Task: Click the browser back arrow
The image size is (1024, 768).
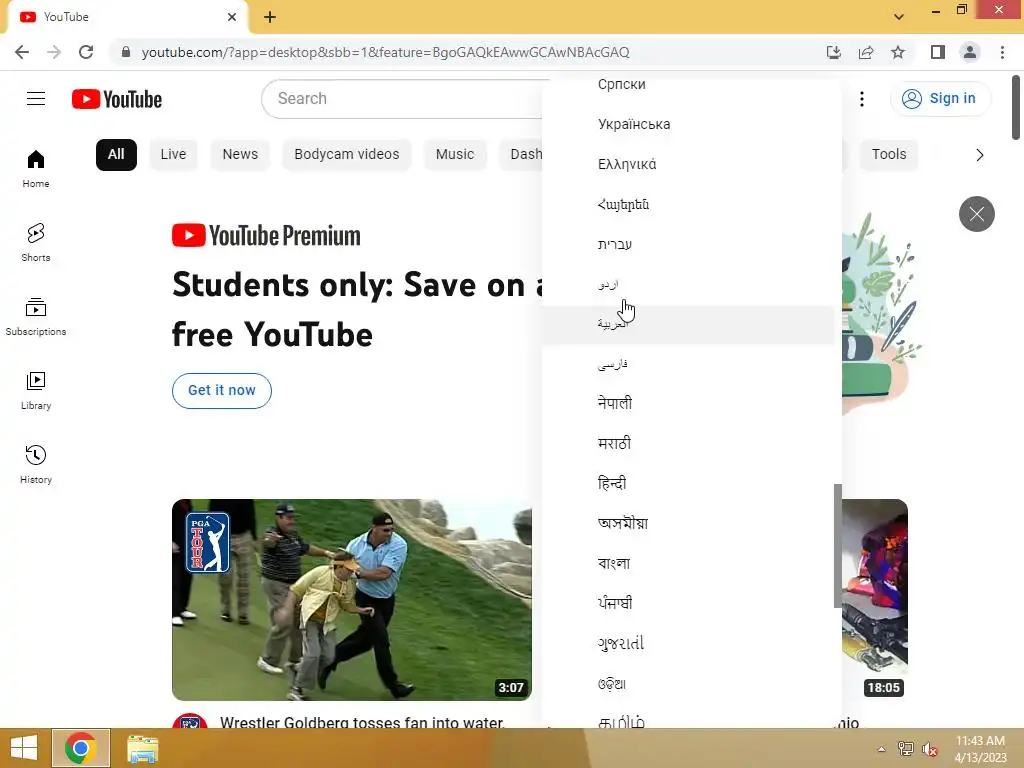Action: (x=22, y=52)
